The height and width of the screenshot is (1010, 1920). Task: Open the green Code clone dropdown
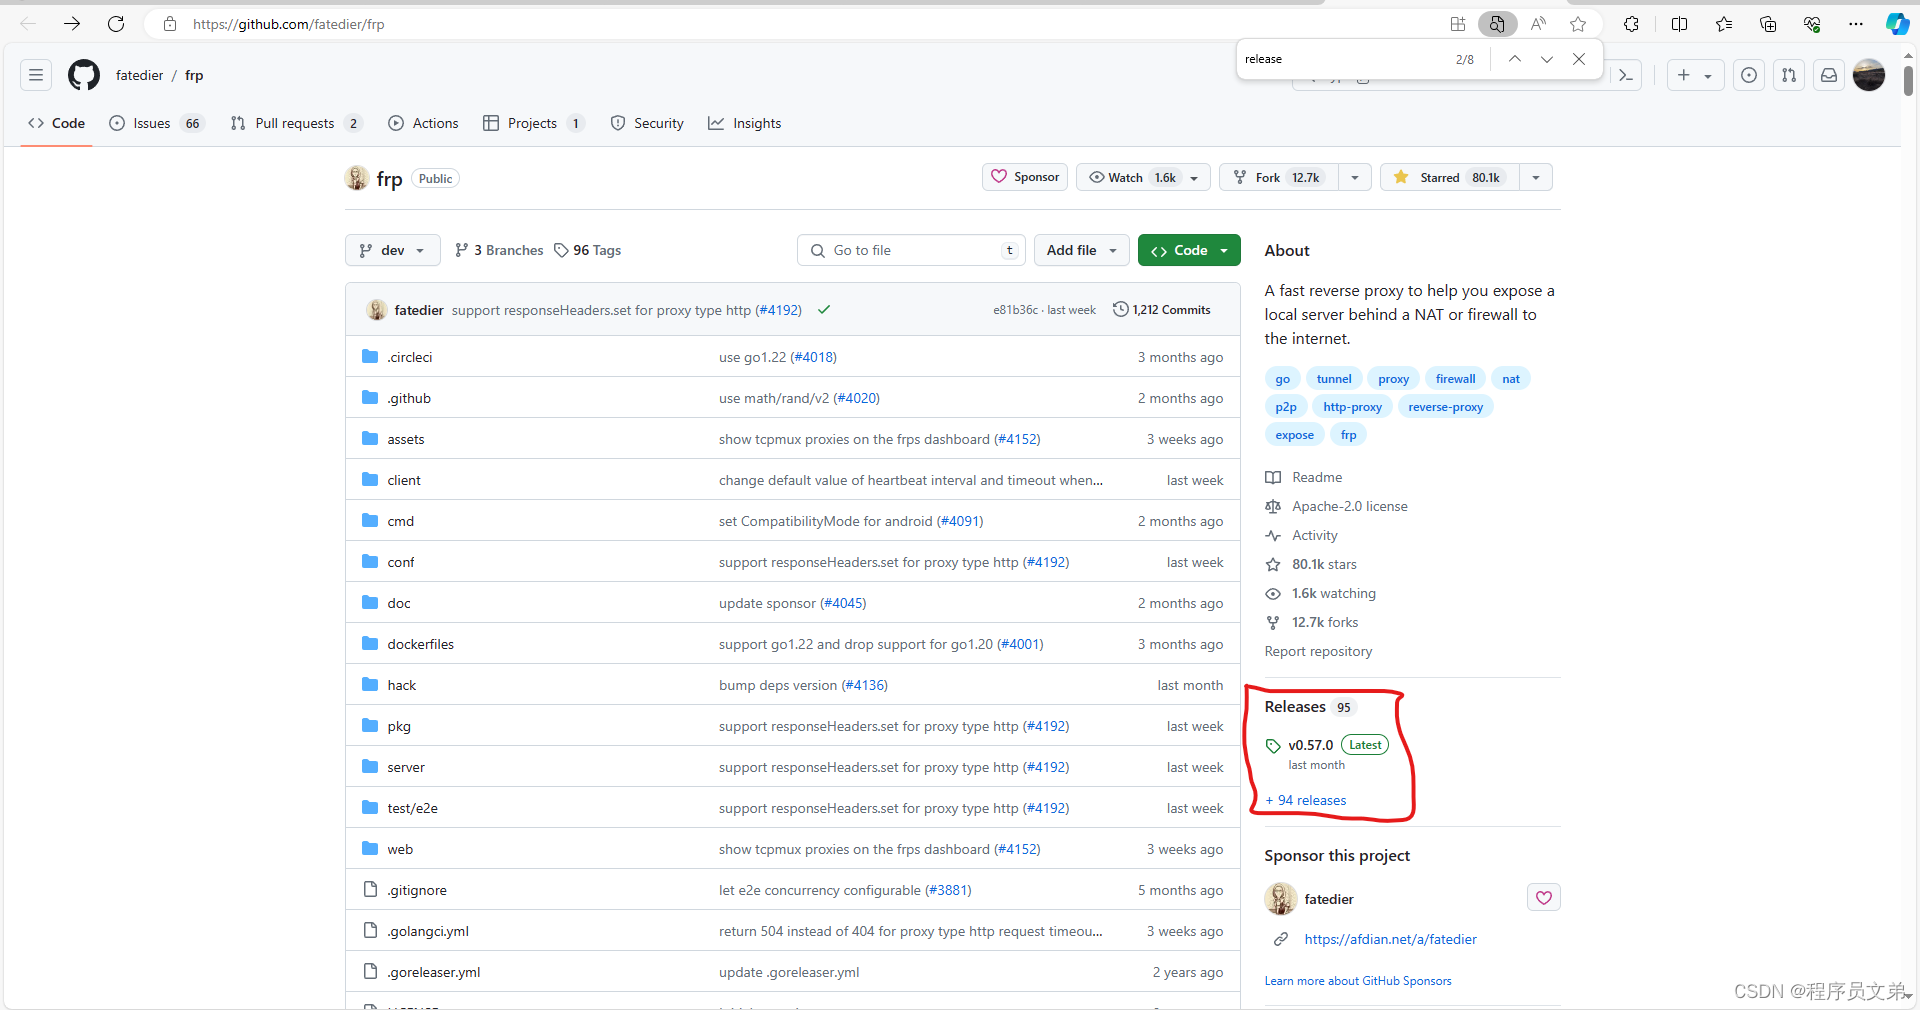click(1189, 250)
